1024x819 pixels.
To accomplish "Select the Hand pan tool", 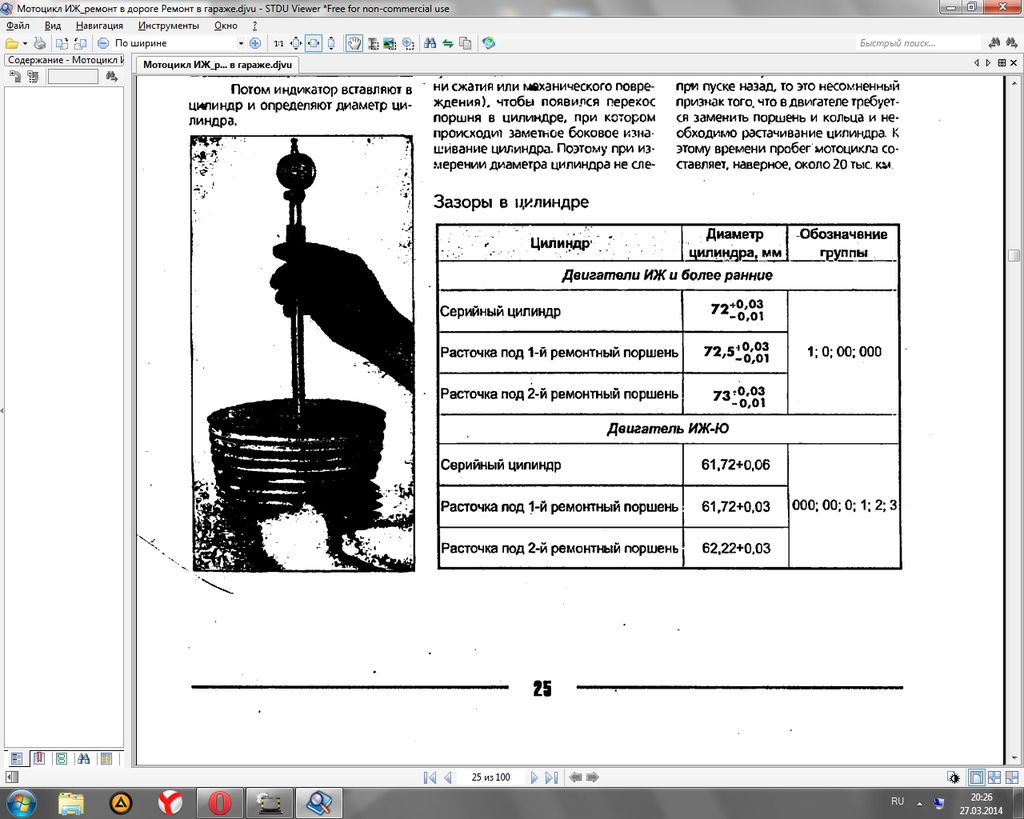I will 354,43.
